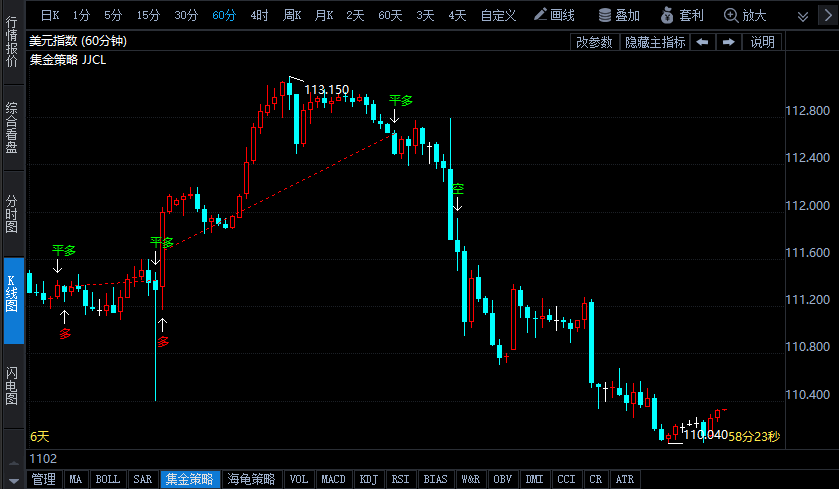Select the DMI indicator tab
Viewport: 839px width, 489px height.
(x=535, y=479)
